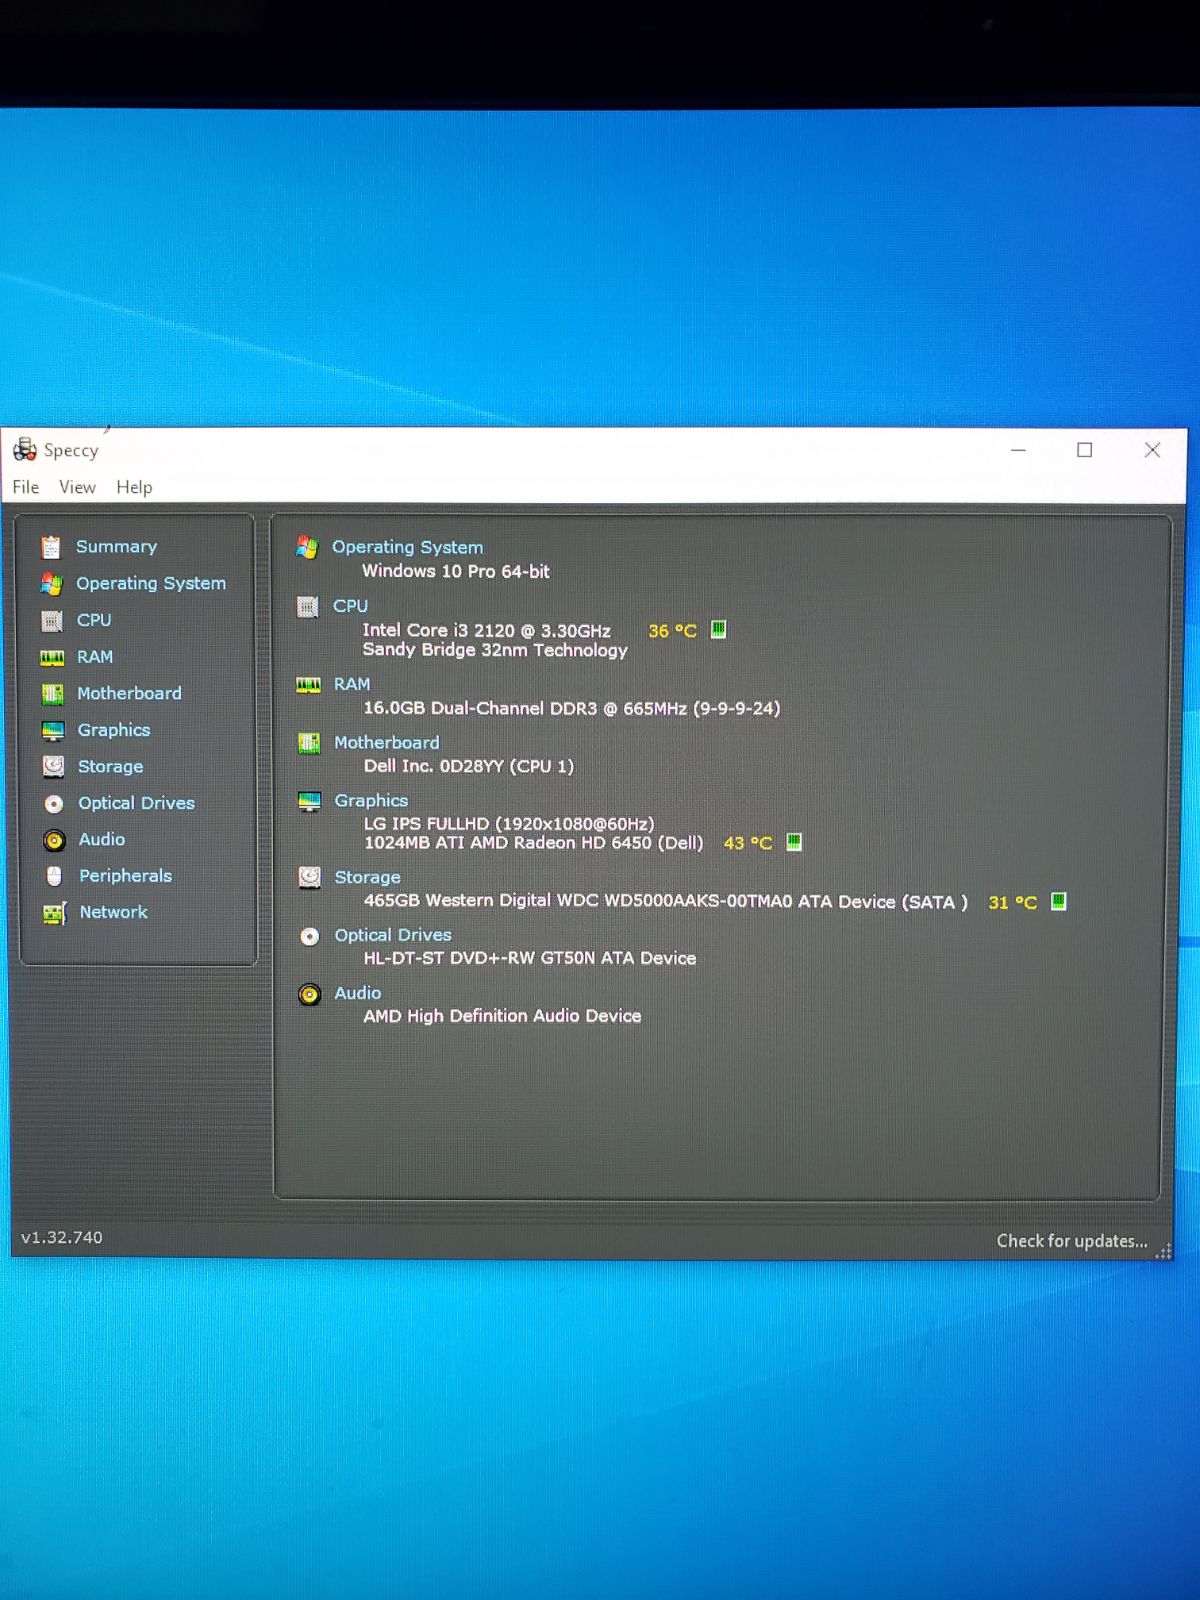Click the green graphics temperature indicator icon
Image resolution: width=1200 pixels, height=1600 pixels.
click(x=794, y=842)
